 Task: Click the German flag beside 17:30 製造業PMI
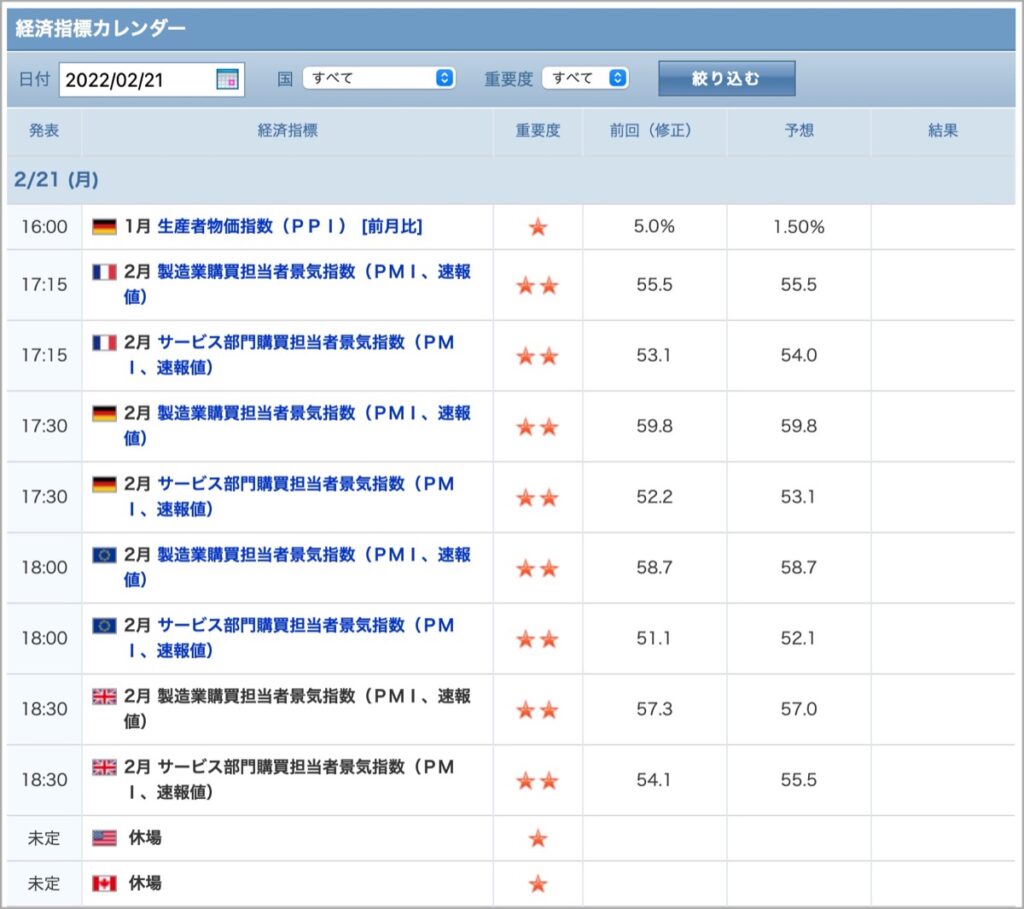[104, 413]
